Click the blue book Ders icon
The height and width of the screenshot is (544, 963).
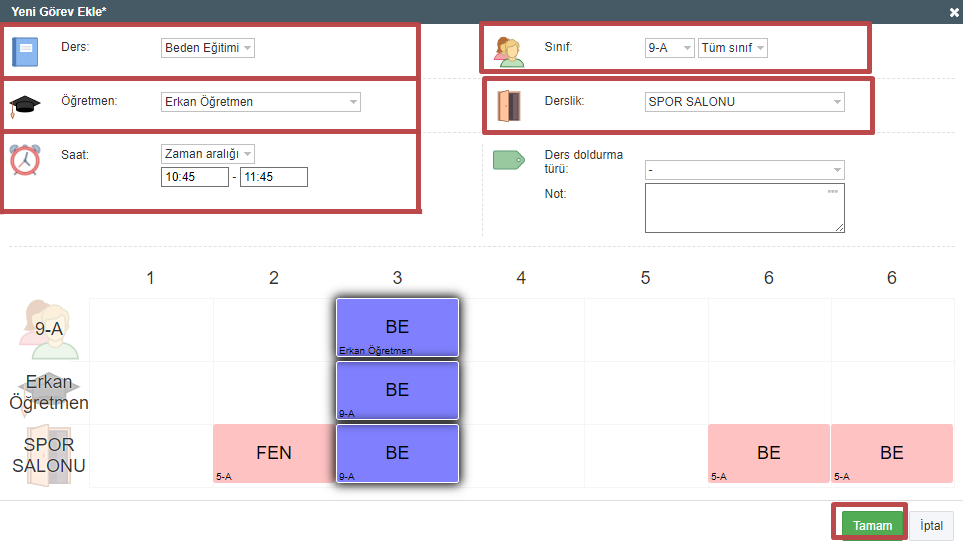pyautogui.click(x=24, y=51)
